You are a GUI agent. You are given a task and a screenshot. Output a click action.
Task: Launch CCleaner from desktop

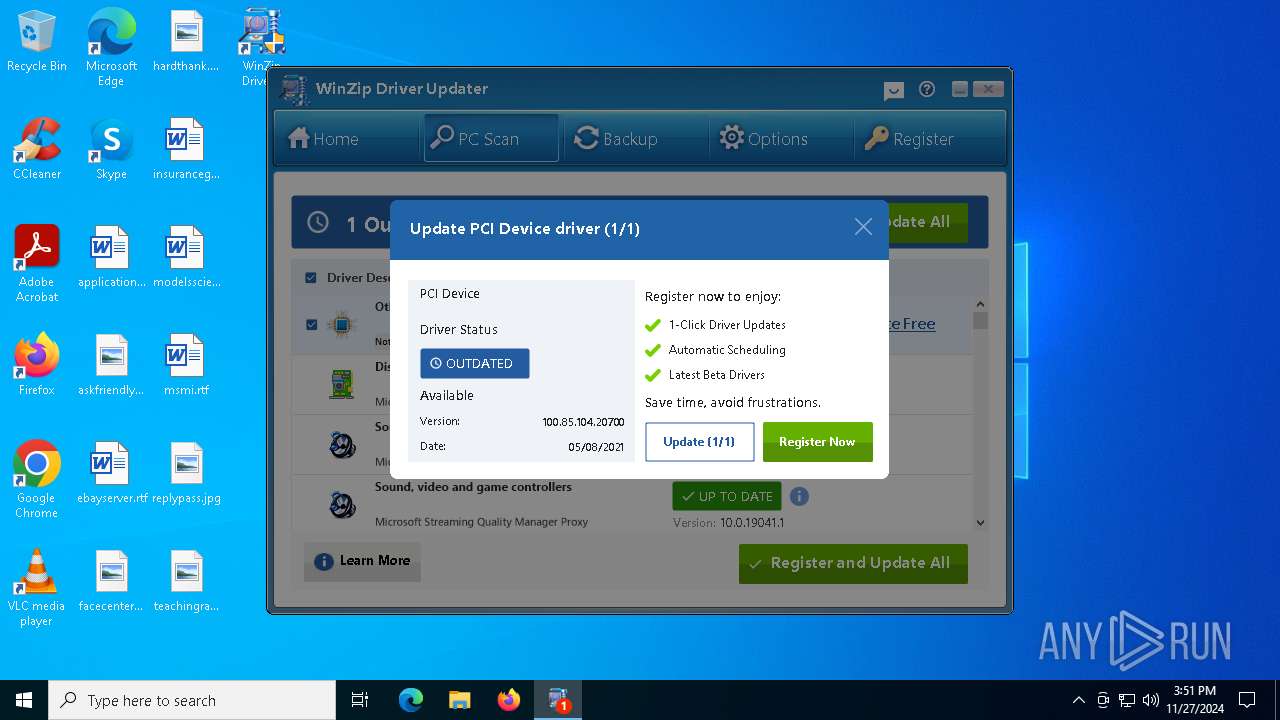click(37, 149)
